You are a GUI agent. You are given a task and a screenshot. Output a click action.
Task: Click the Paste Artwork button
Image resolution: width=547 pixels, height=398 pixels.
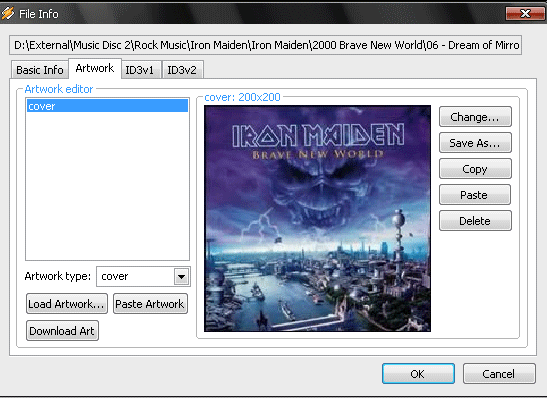point(150,304)
